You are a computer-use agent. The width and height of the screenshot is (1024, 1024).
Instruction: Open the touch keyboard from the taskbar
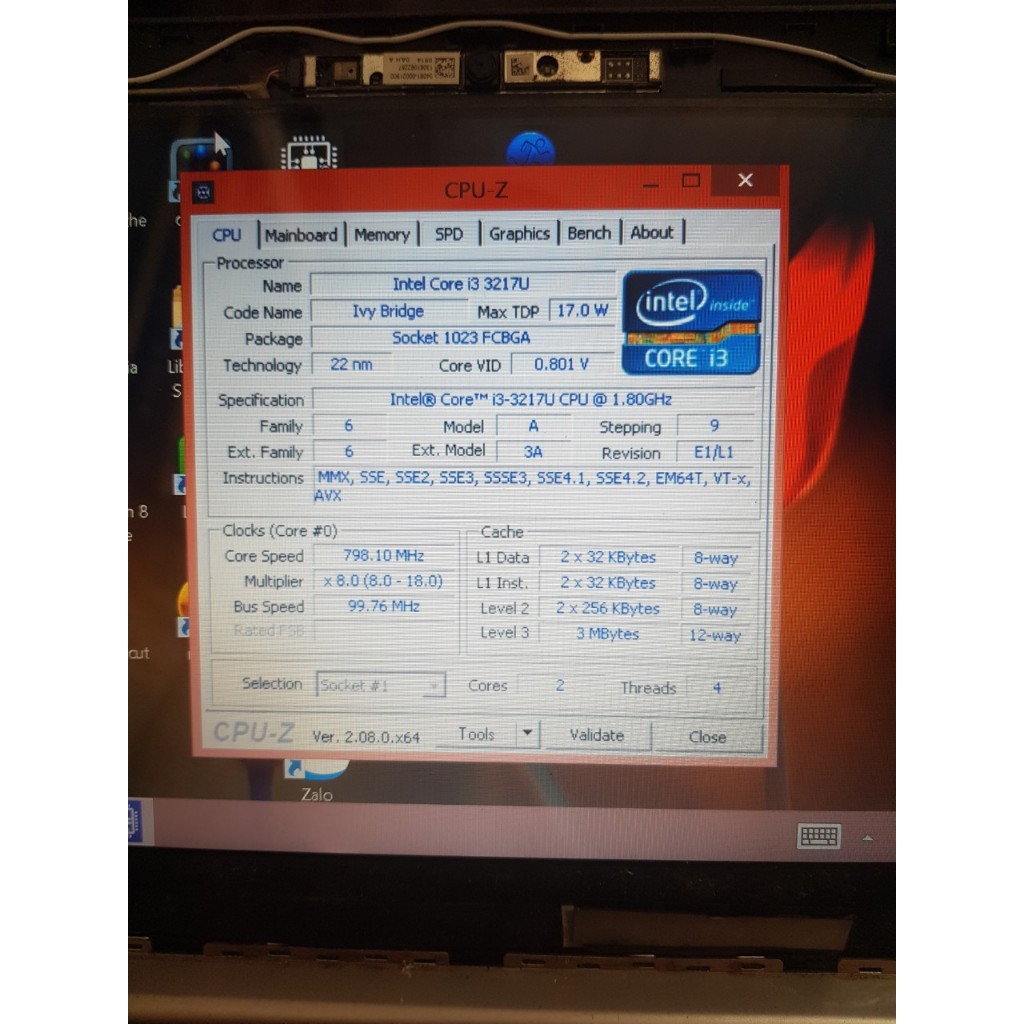819,838
